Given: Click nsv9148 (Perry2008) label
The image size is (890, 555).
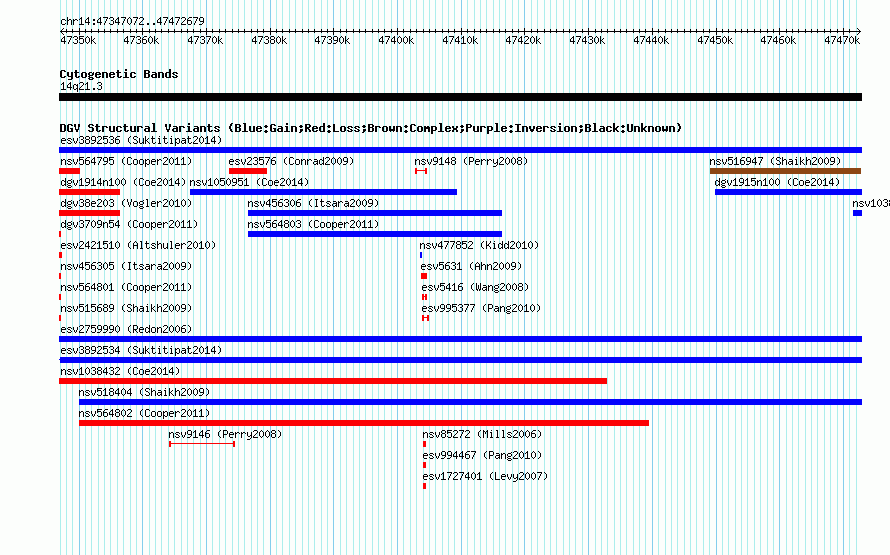Looking at the screenshot, I should click(471, 161).
